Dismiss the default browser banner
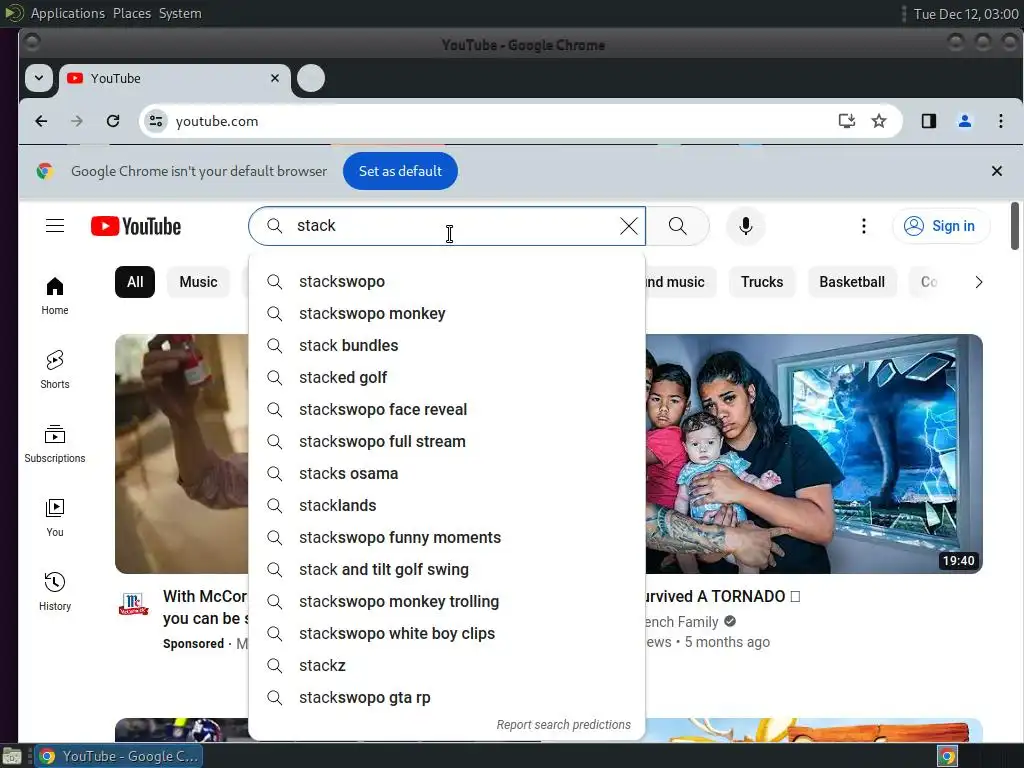This screenshot has height=768, width=1024. tap(997, 171)
